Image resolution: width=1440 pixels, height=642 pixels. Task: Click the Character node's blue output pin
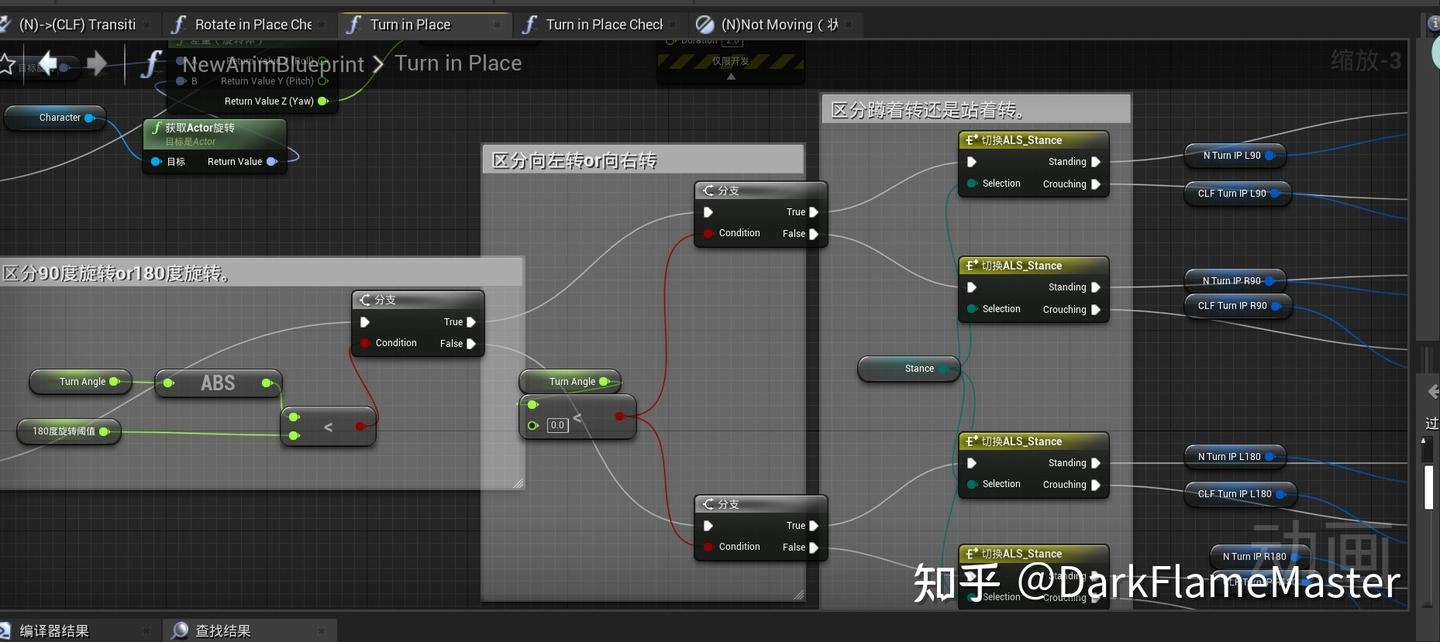89,118
